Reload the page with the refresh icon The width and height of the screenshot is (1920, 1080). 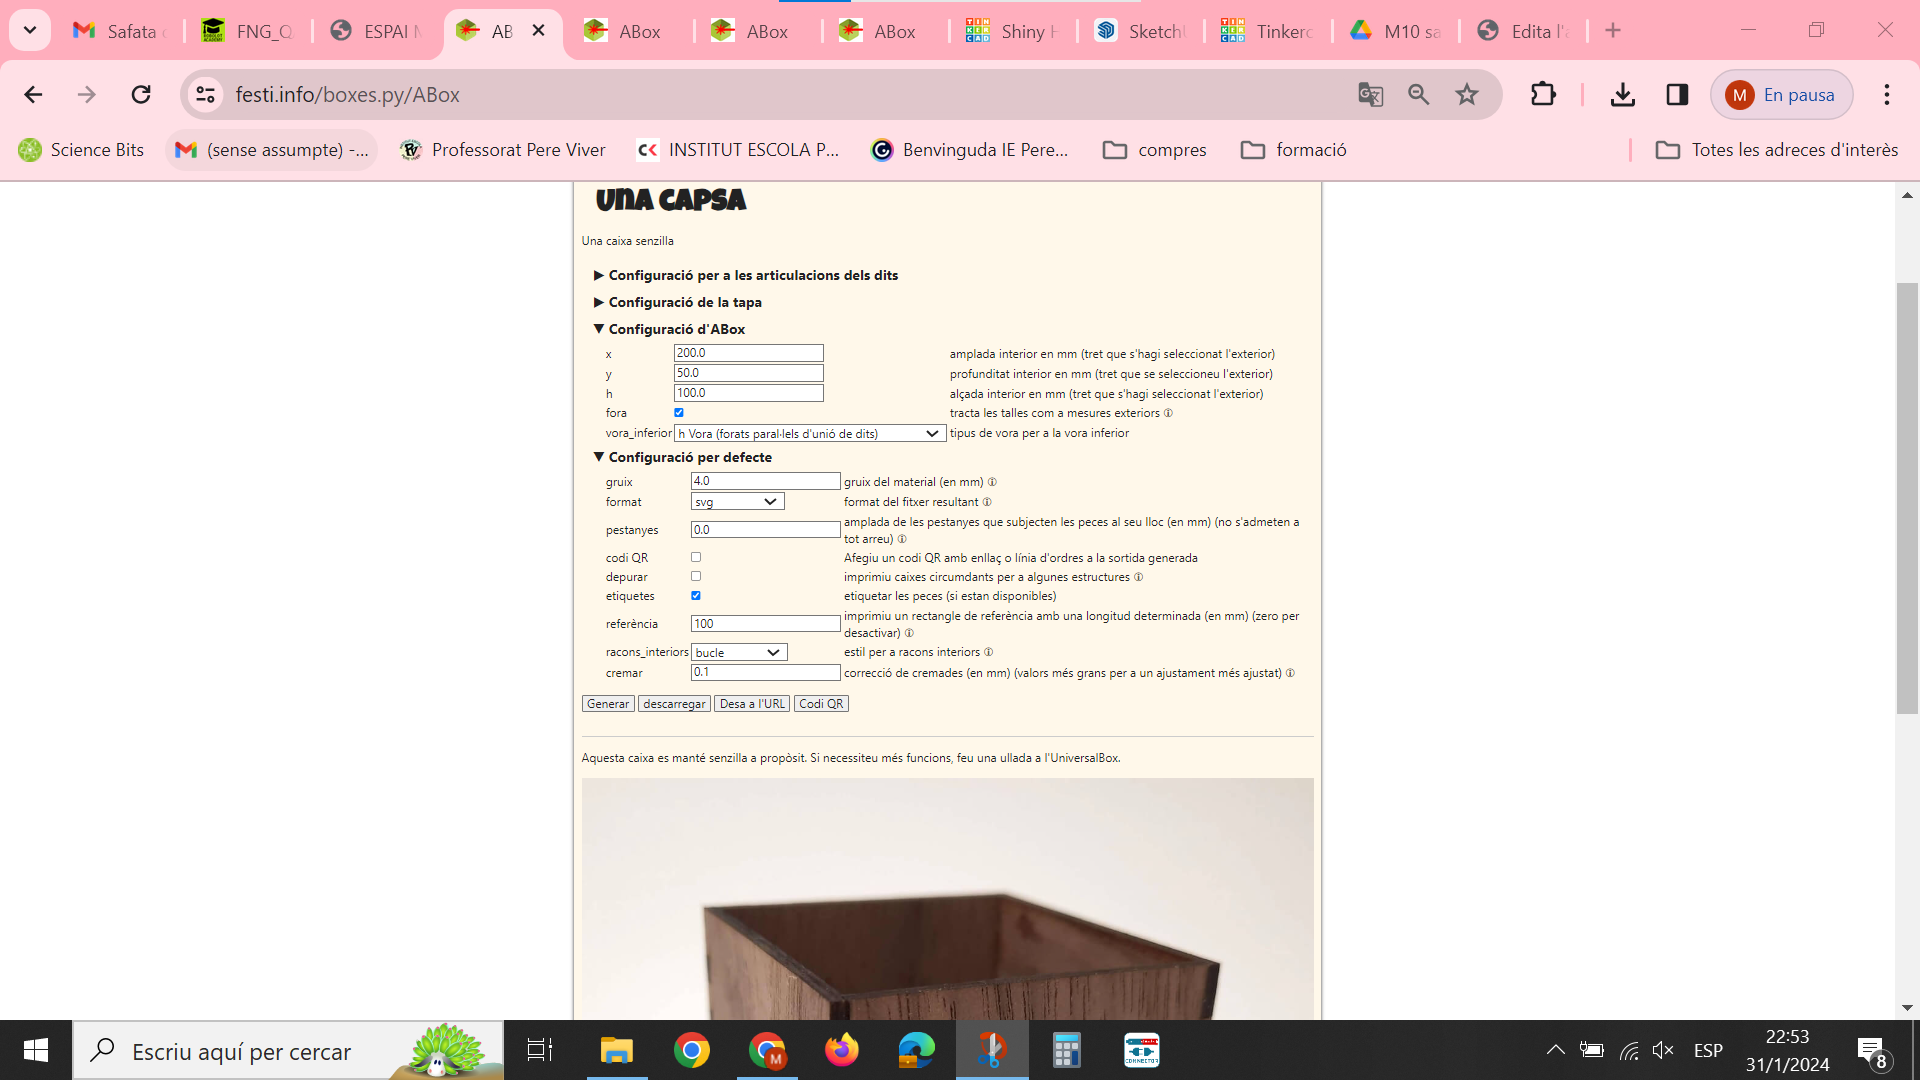pos(141,95)
